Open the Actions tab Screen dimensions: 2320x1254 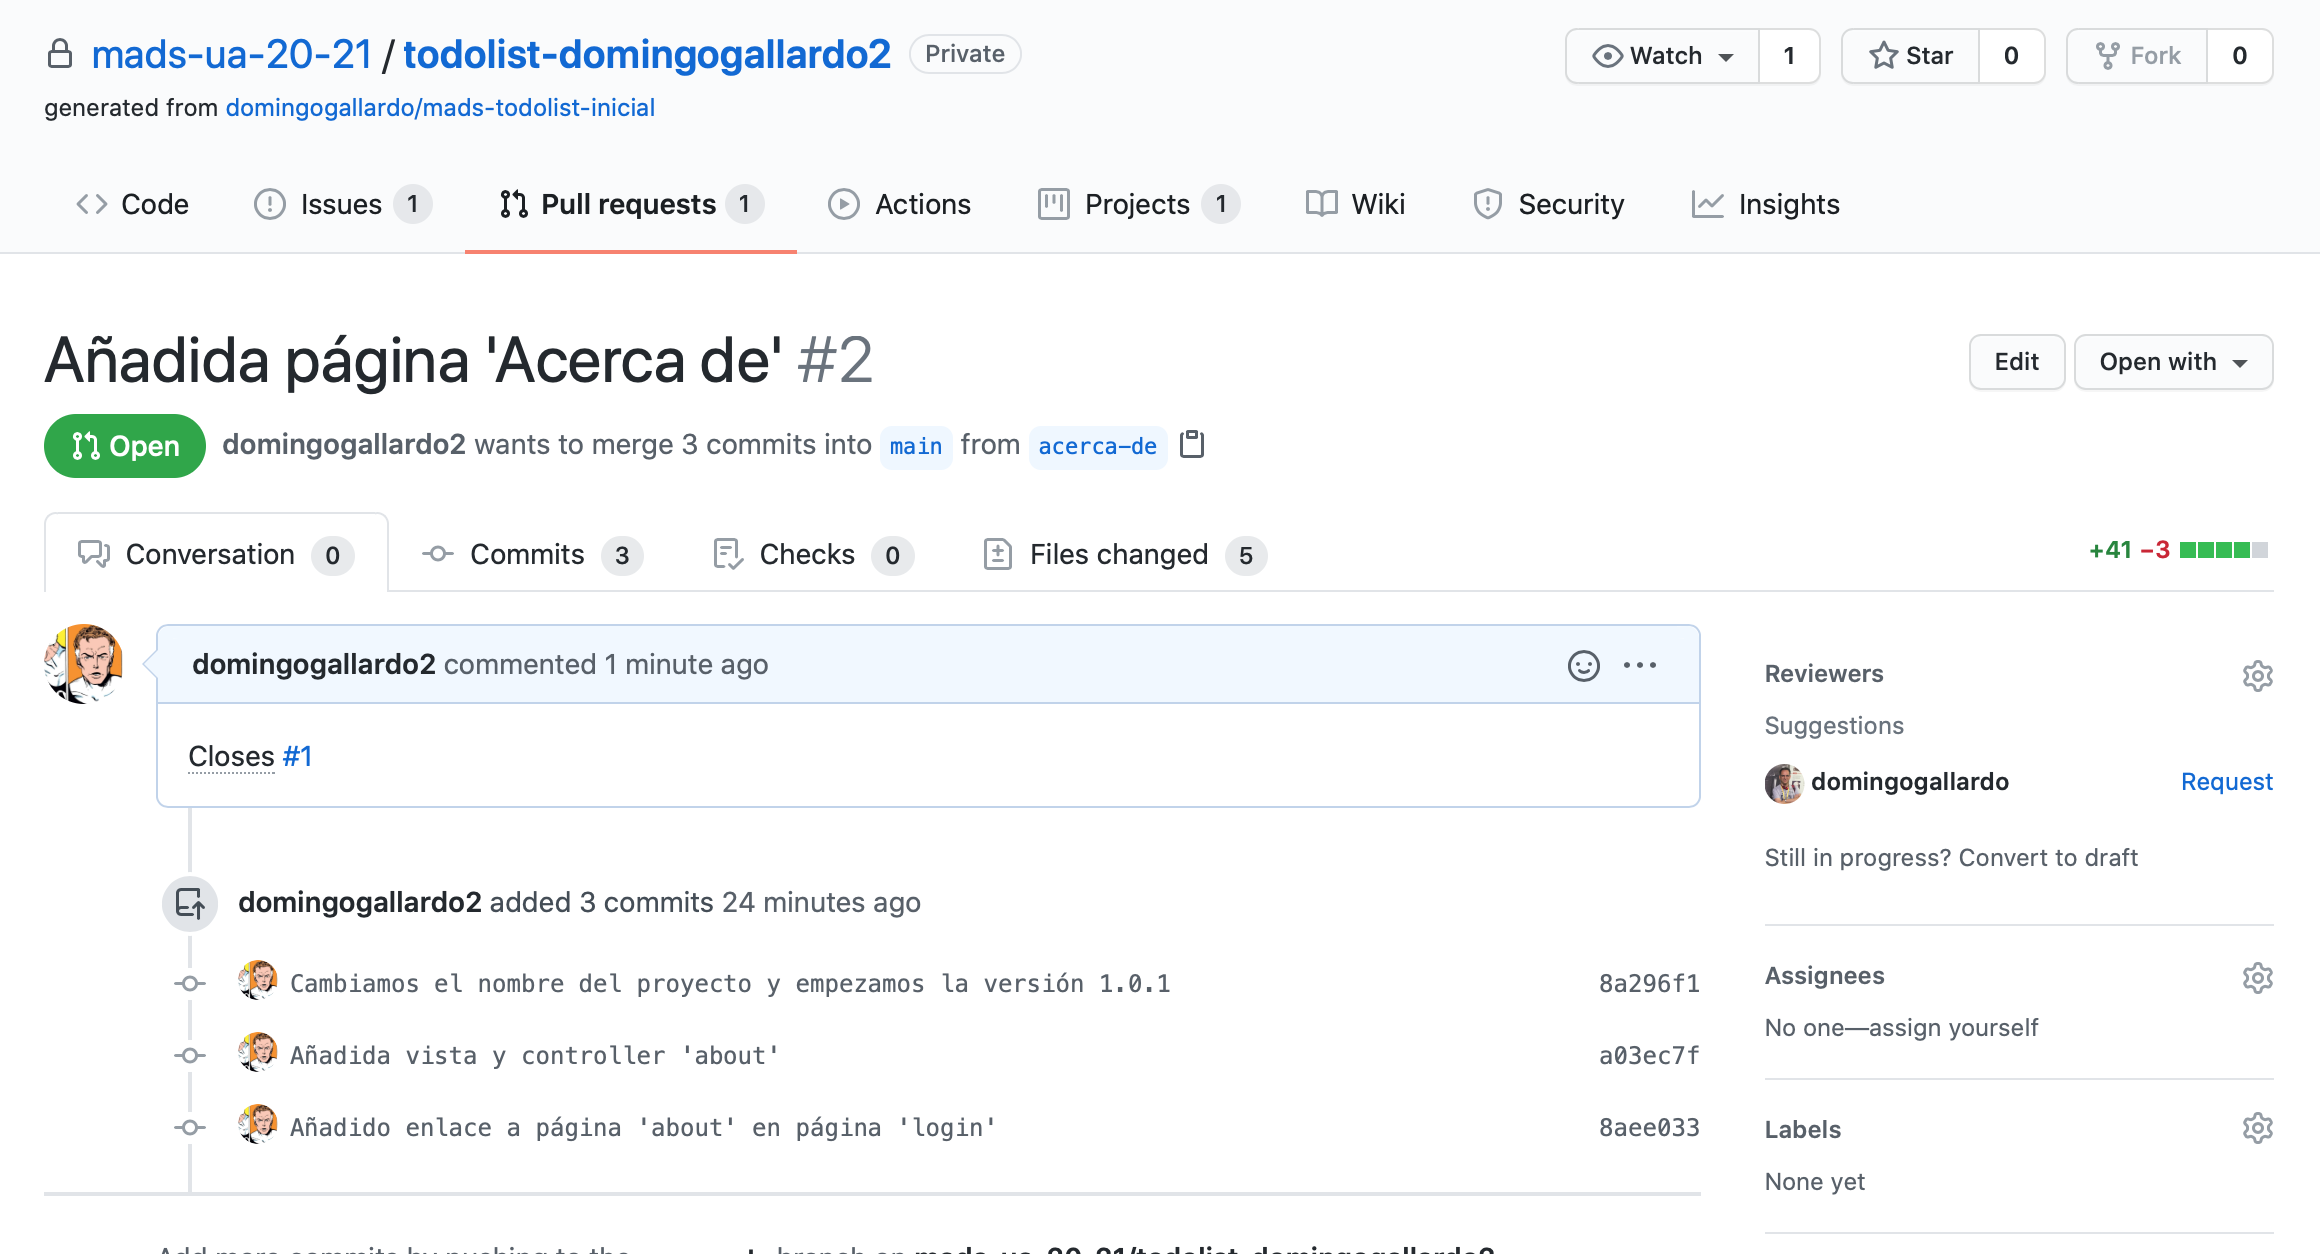(x=898, y=204)
